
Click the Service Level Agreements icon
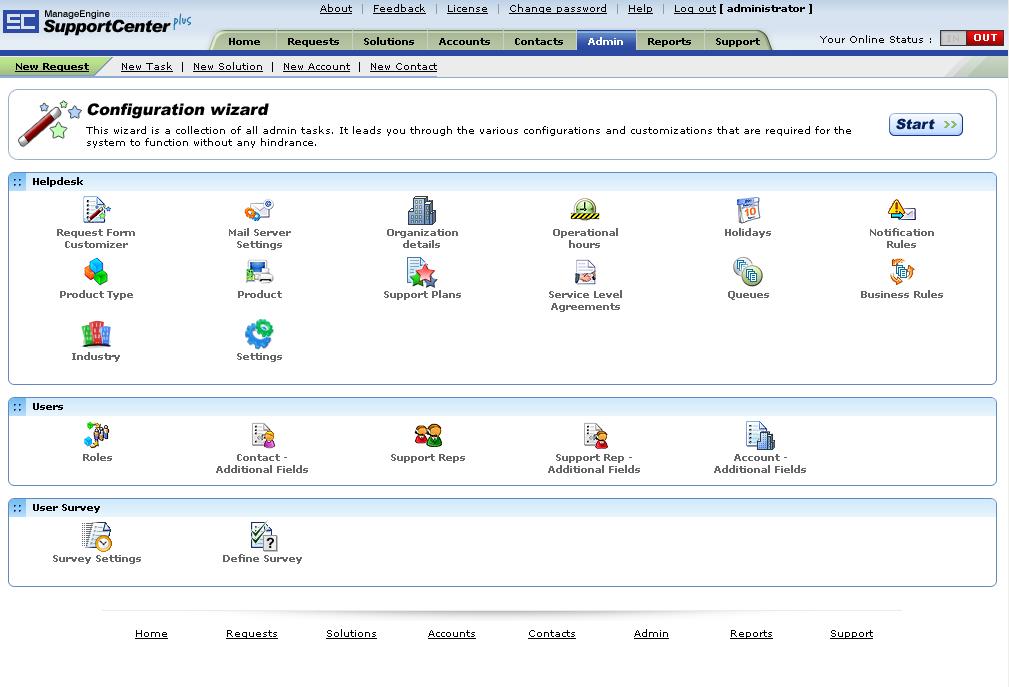coord(585,272)
